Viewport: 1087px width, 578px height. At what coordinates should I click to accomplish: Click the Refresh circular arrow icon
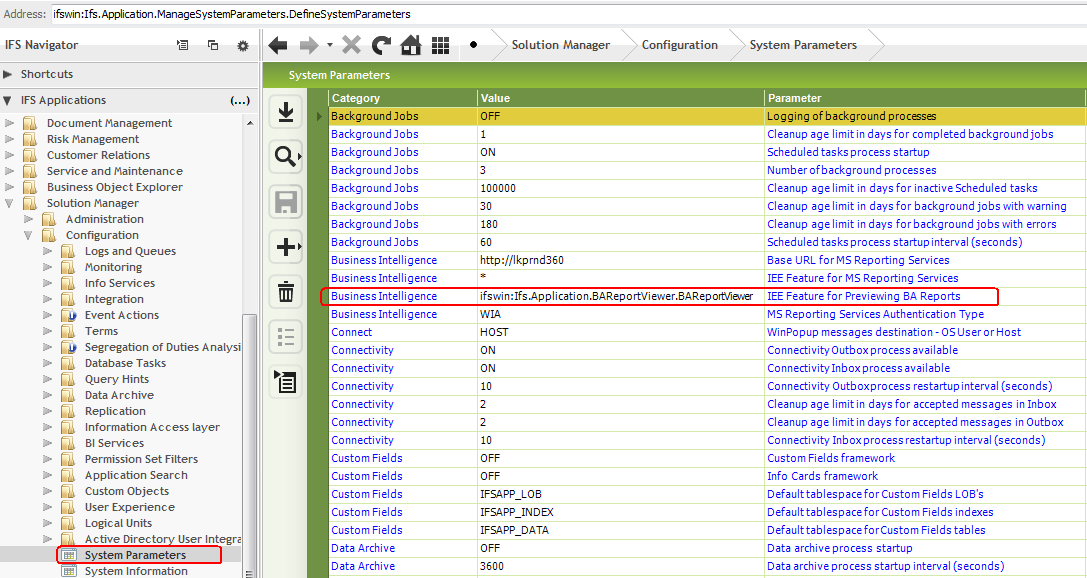pos(381,45)
